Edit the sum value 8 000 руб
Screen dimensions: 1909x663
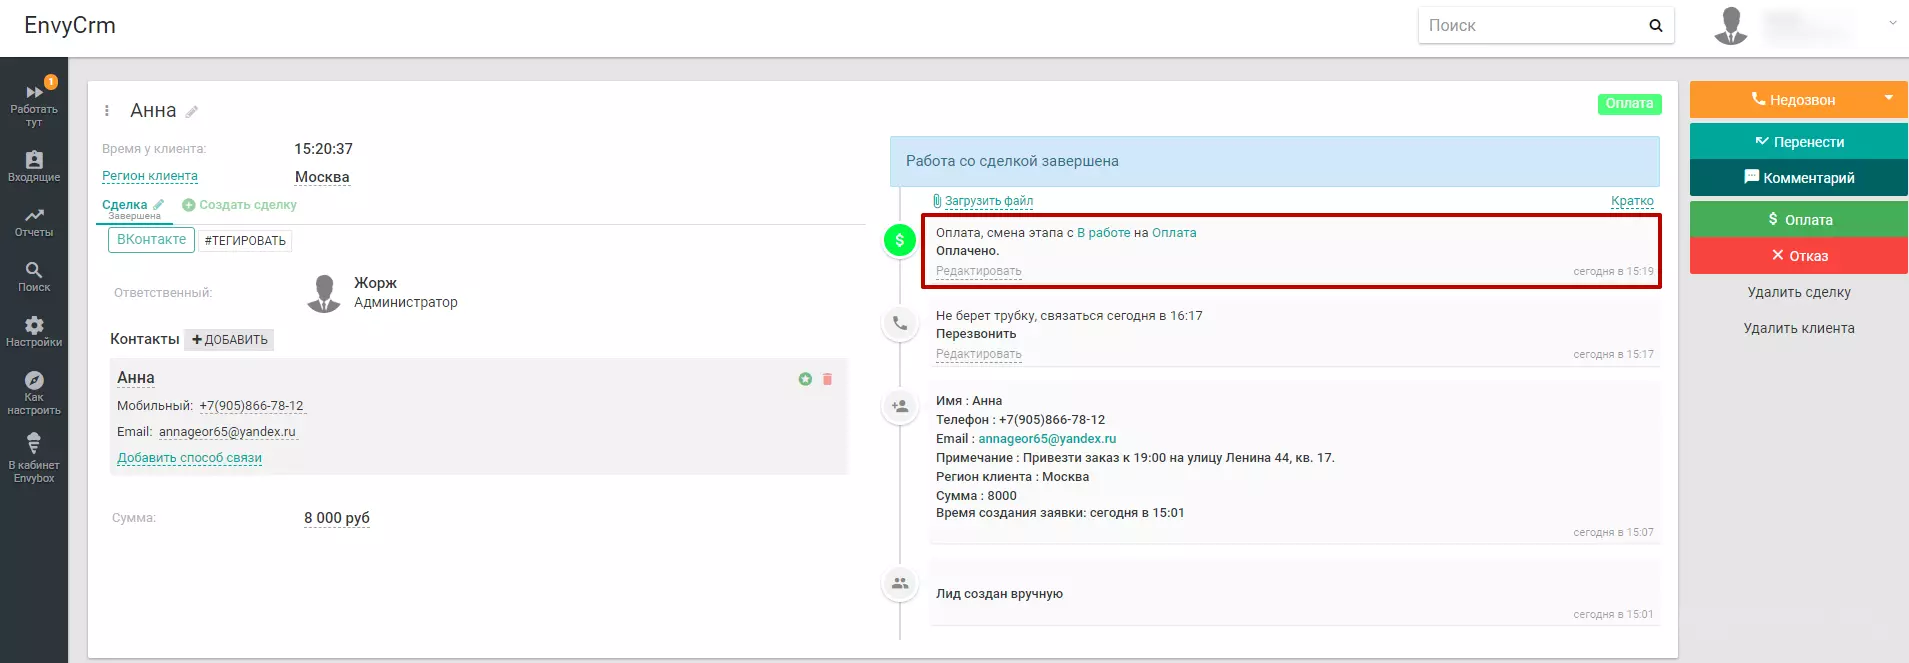pos(337,518)
